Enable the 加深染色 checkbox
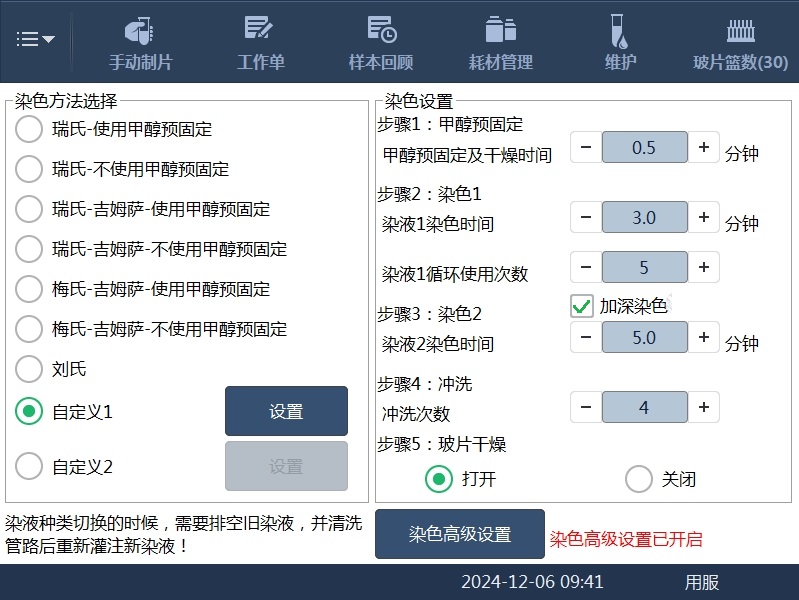This screenshot has width=799, height=600. (582, 306)
